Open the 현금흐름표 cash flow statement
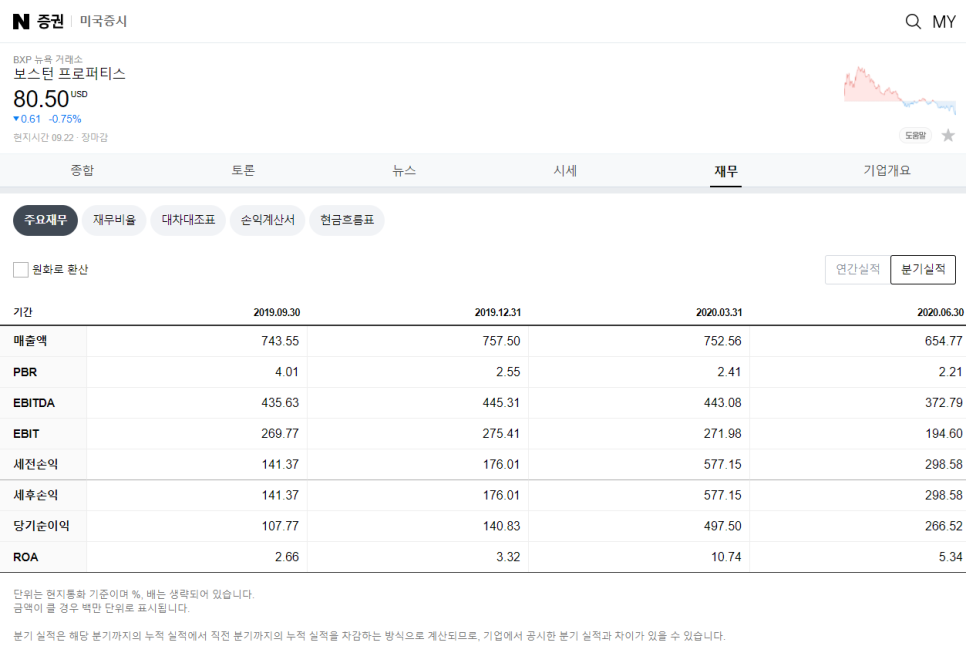Viewport: 966px width, 646px height. click(347, 220)
